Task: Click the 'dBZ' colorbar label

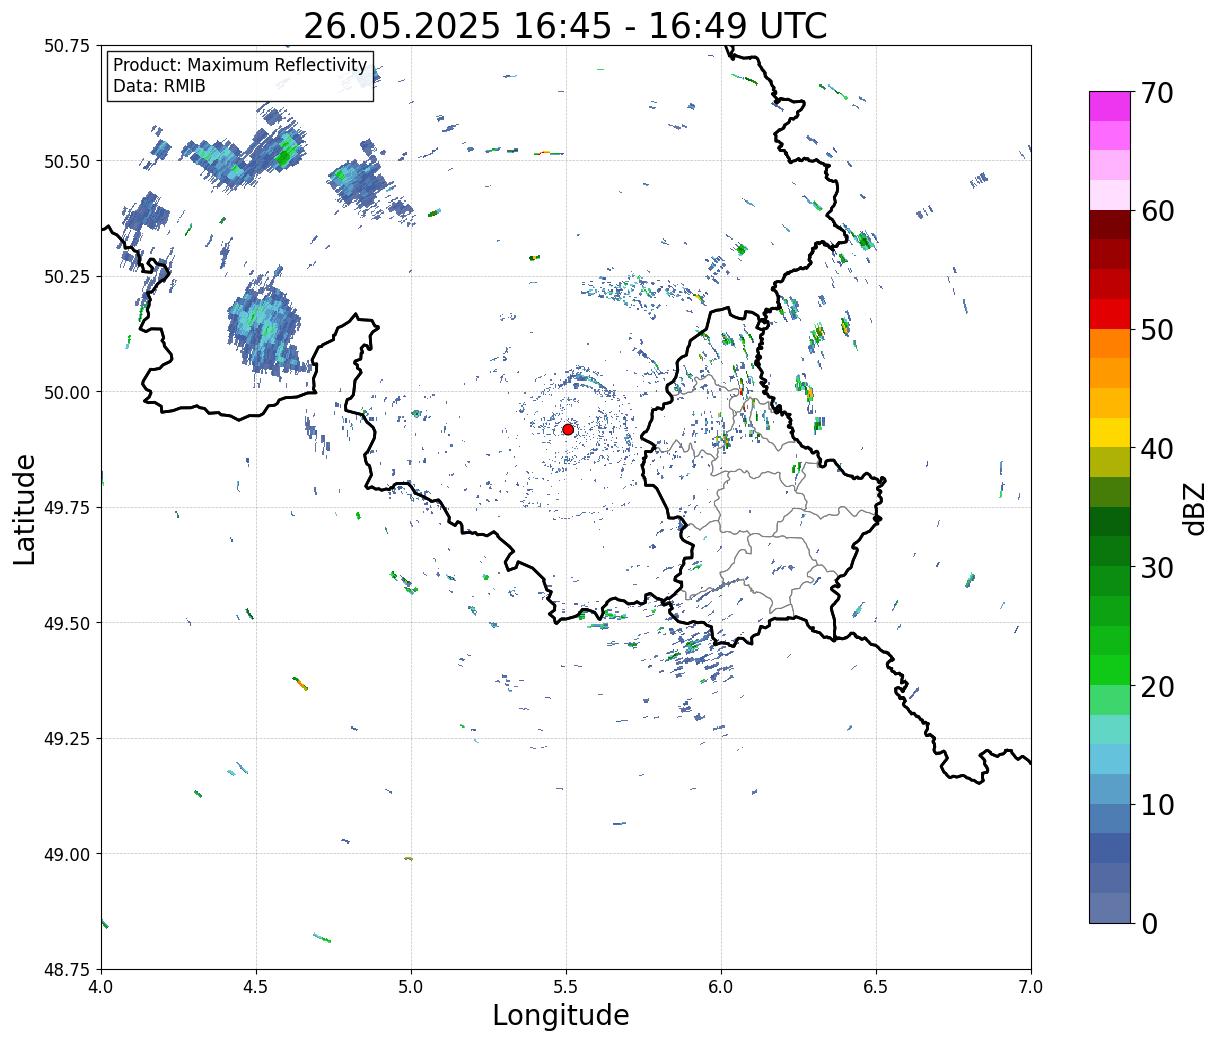Action: coord(1194,508)
